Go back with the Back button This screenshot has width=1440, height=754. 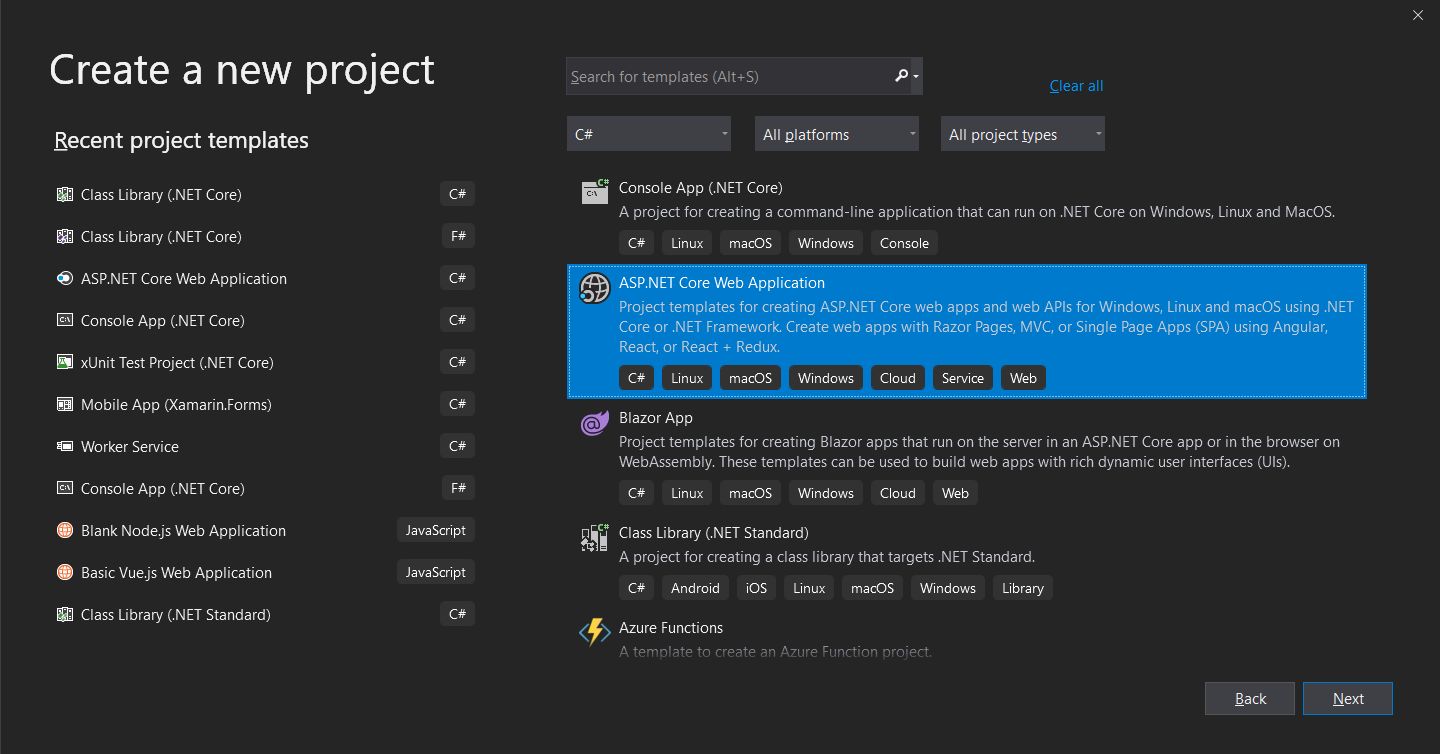click(x=1249, y=699)
